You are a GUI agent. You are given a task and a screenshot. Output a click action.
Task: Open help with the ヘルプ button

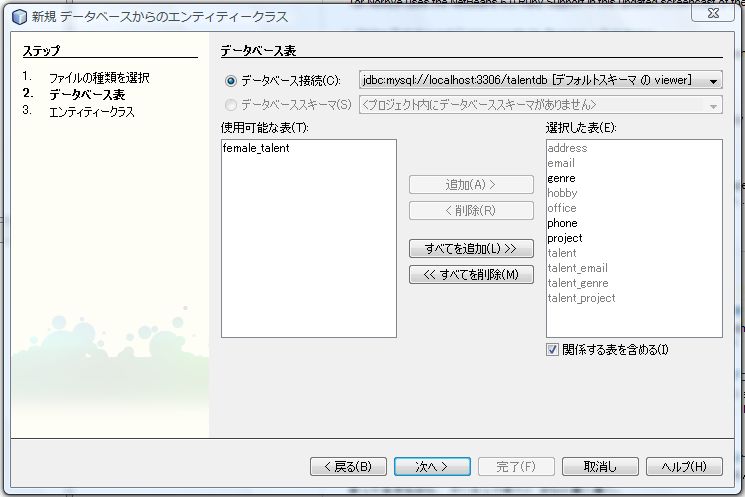pyautogui.click(x=684, y=466)
